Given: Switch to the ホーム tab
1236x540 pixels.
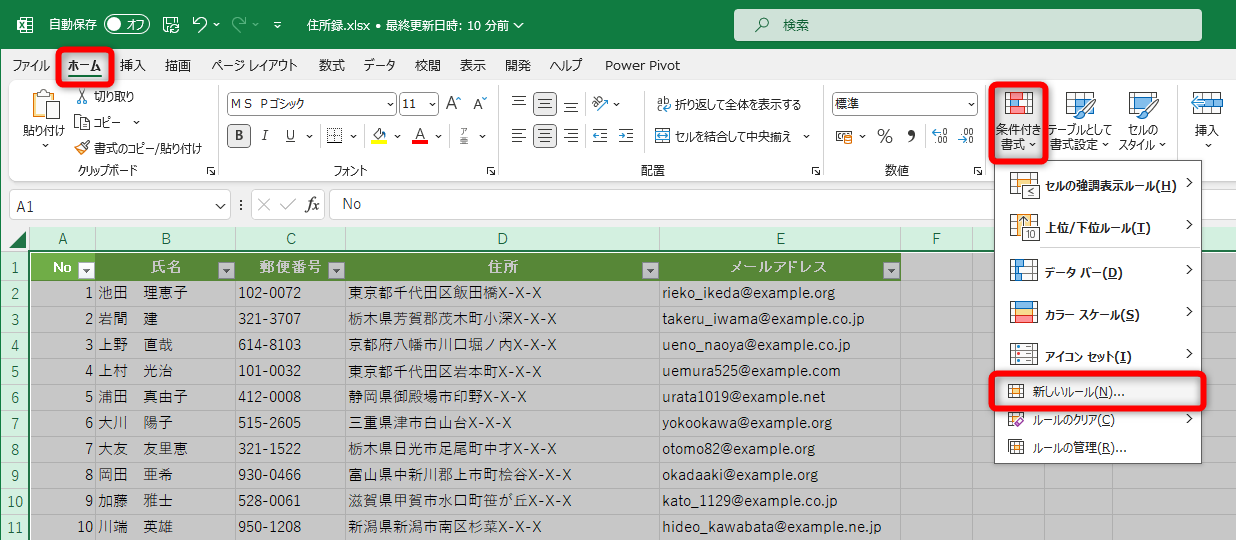Looking at the screenshot, I should click(x=85, y=66).
